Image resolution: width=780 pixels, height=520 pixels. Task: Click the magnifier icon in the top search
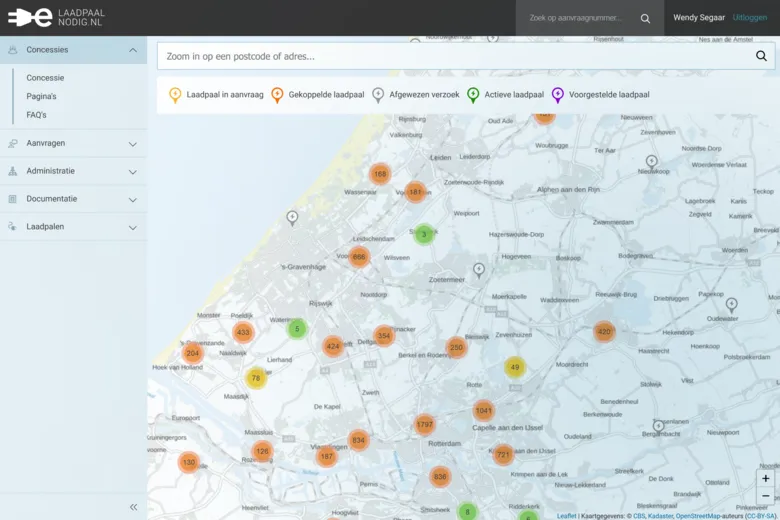(645, 18)
